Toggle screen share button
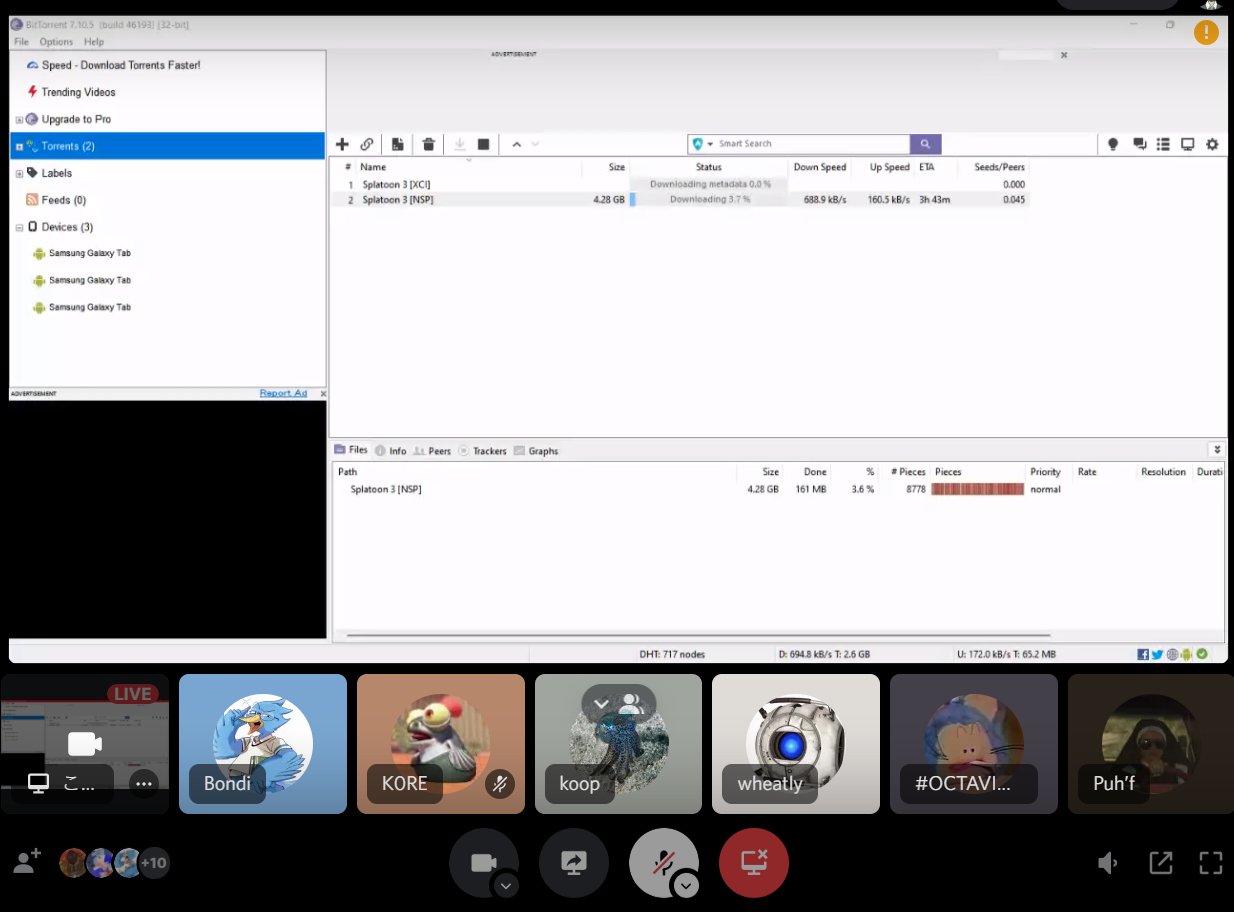This screenshot has height=912, width=1234. pyautogui.click(x=574, y=863)
